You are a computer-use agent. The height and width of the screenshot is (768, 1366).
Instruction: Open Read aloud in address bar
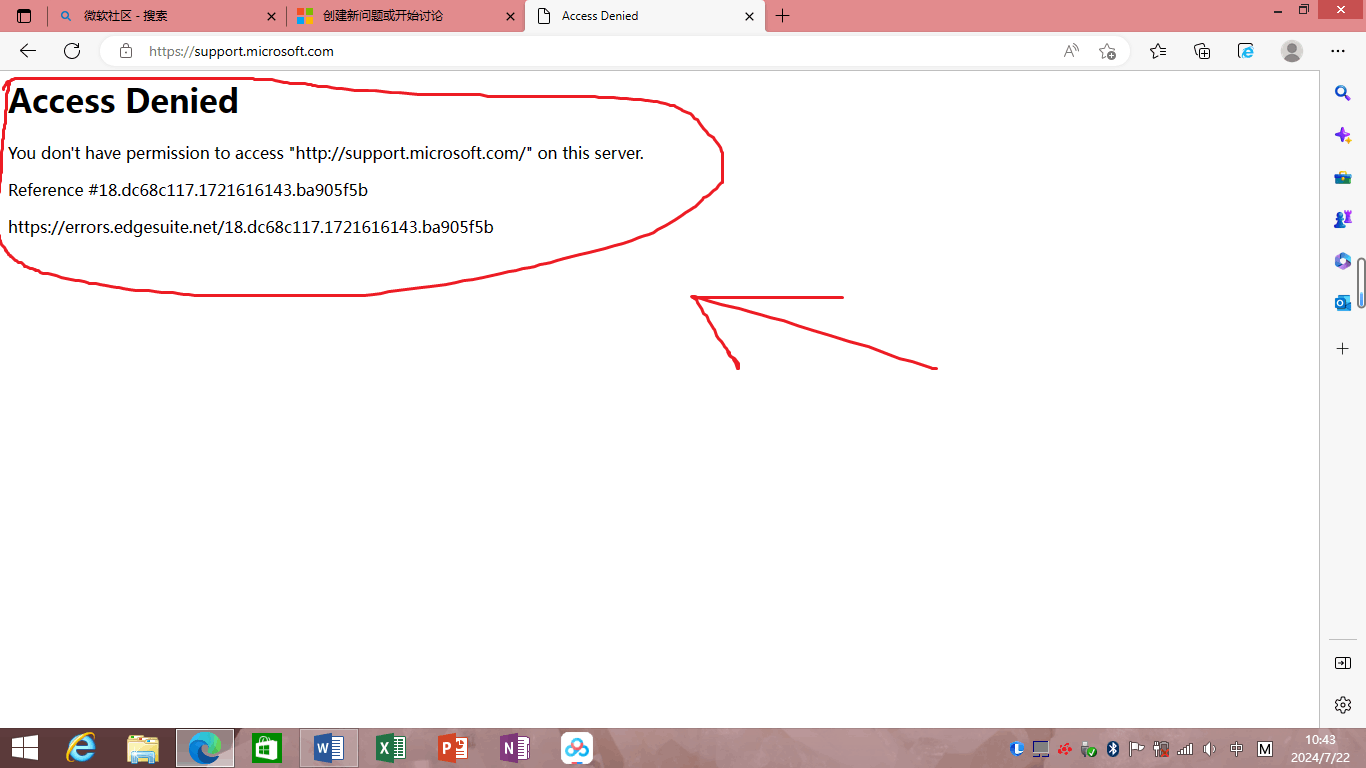tap(1071, 51)
